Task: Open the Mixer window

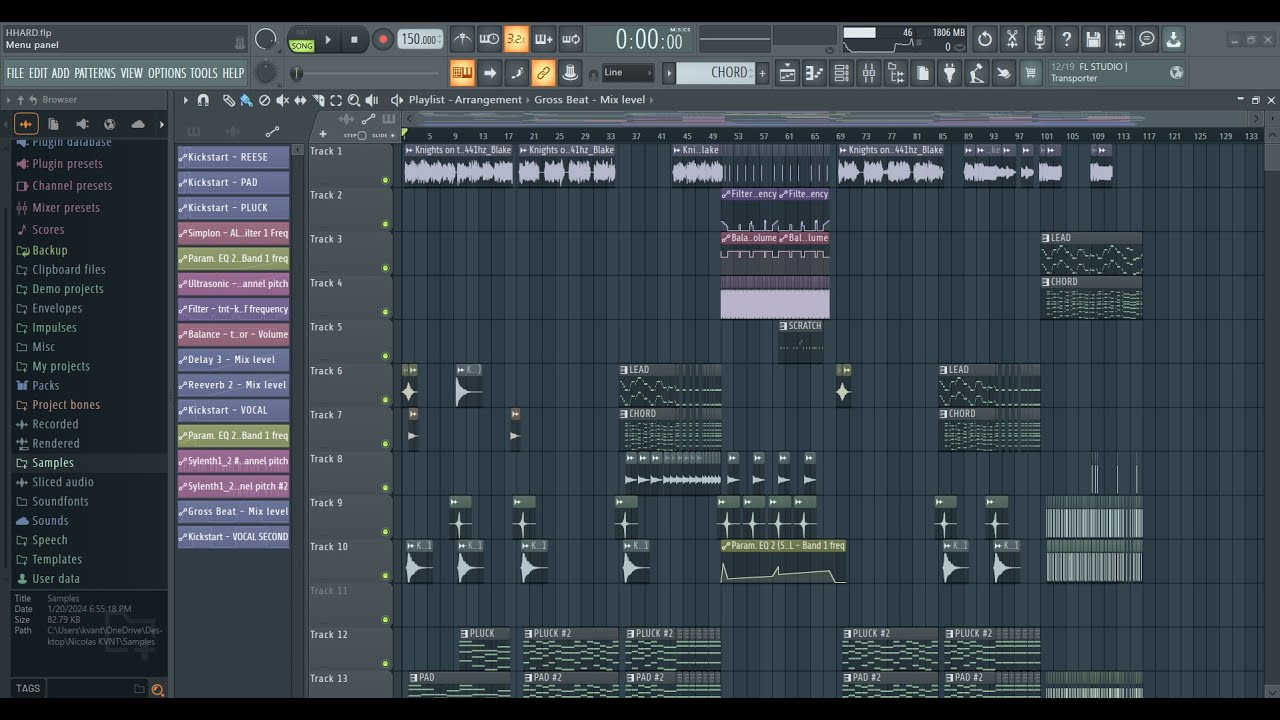Action: (869, 72)
